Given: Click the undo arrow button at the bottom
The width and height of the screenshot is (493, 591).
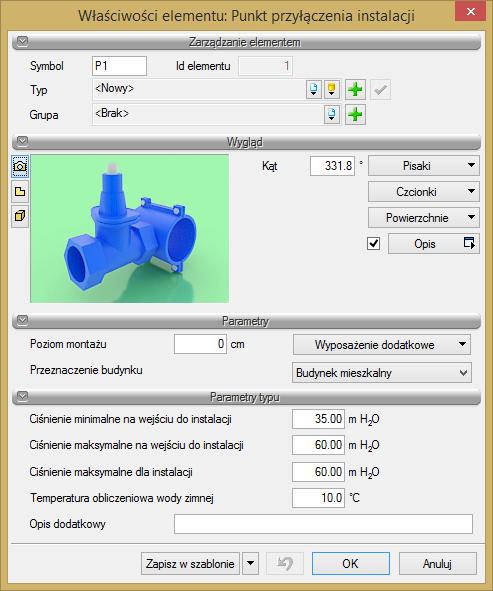Looking at the screenshot, I should point(285,563).
